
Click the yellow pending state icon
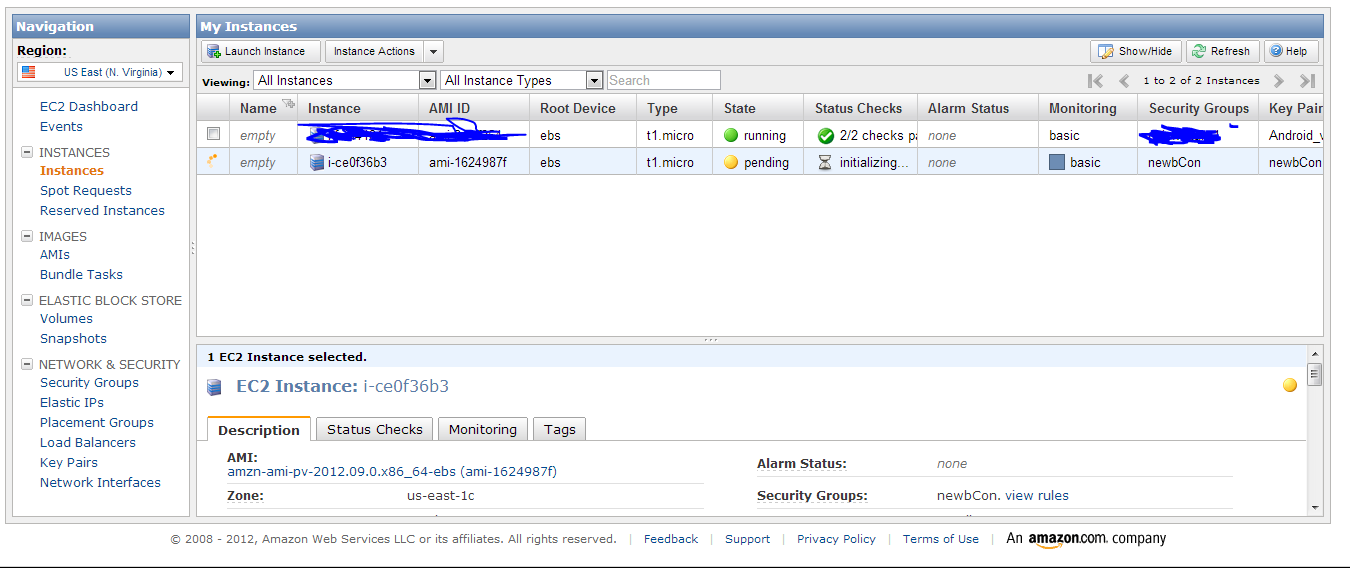(x=731, y=162)
